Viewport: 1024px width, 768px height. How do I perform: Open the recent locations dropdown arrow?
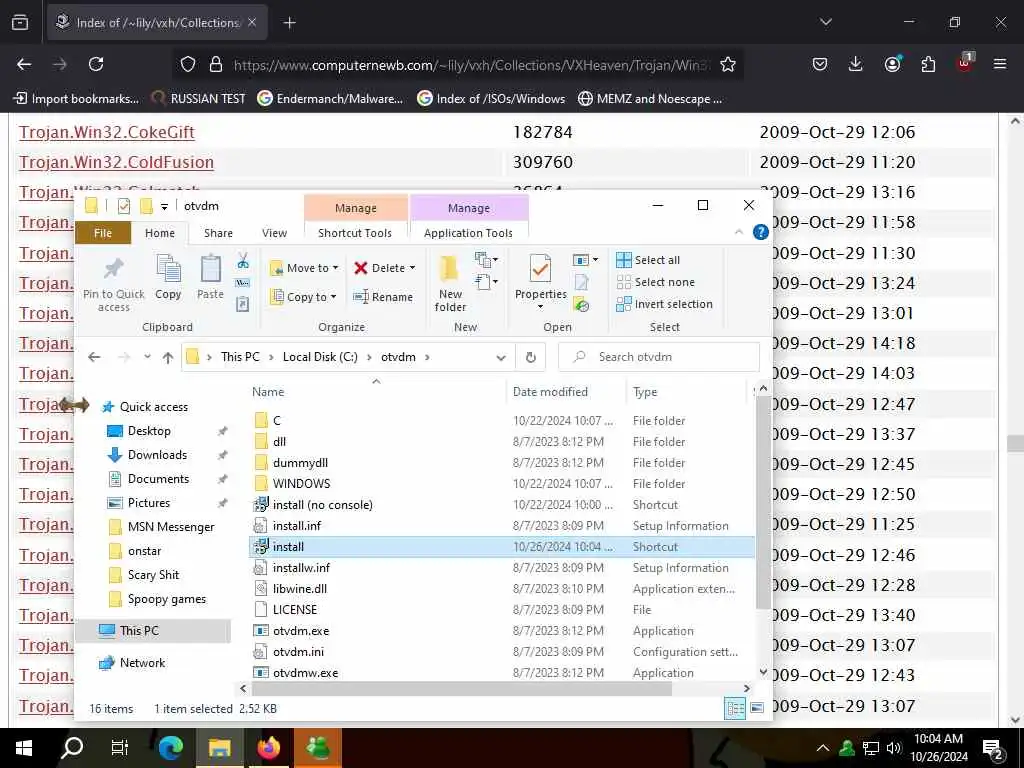[148, 357]
